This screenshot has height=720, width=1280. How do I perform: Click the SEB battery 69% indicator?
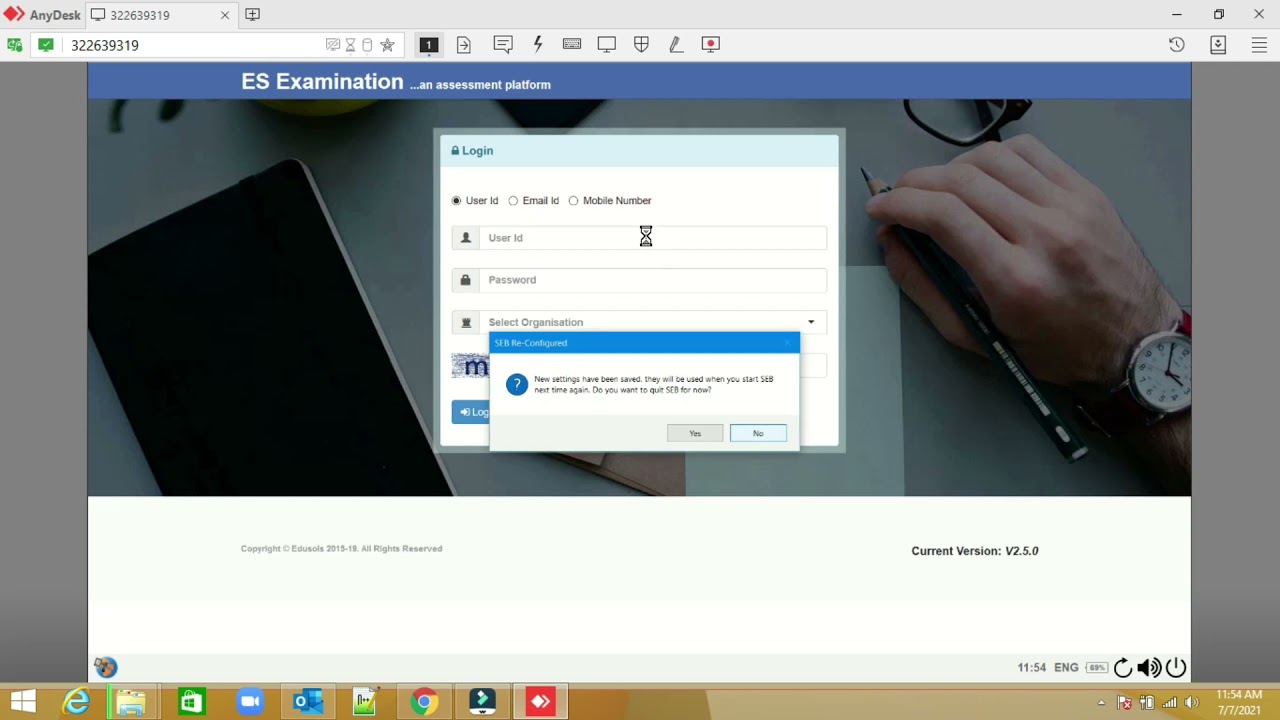1097,668
